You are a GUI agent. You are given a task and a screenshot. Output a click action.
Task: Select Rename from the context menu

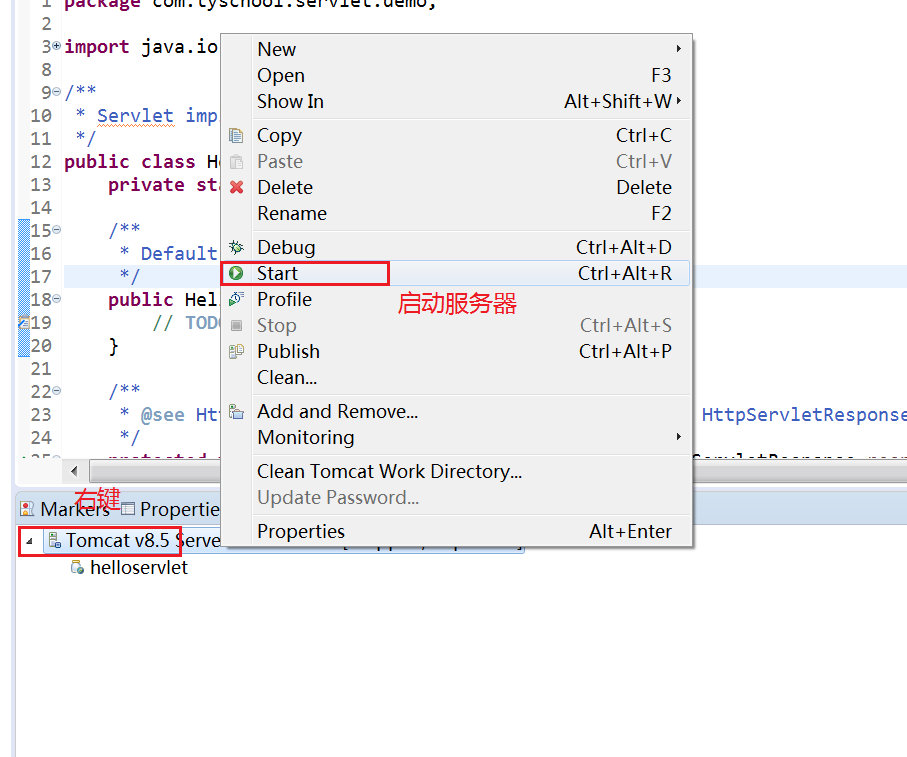[291, 213]
